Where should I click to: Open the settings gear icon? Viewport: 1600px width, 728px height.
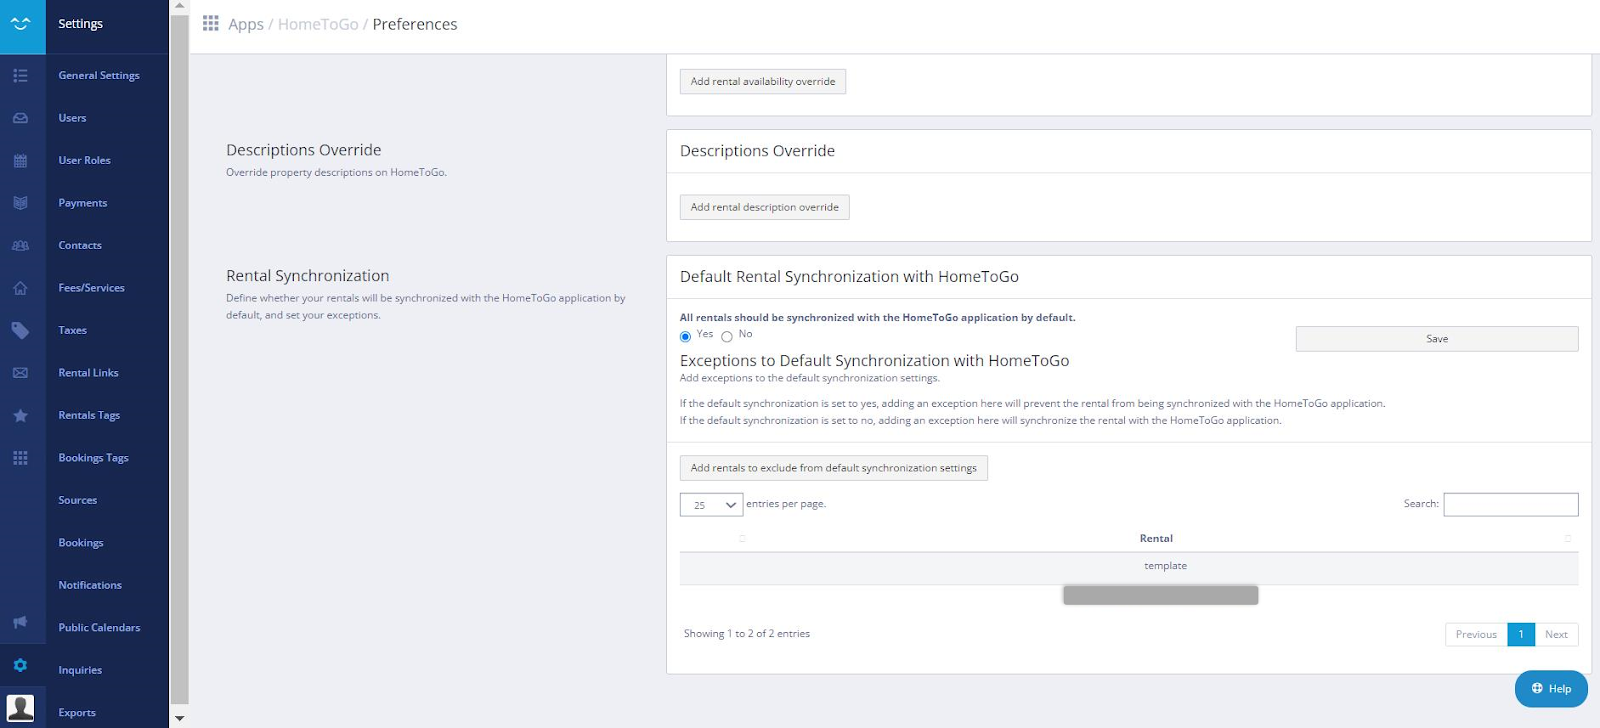click(x=20, y=665)
